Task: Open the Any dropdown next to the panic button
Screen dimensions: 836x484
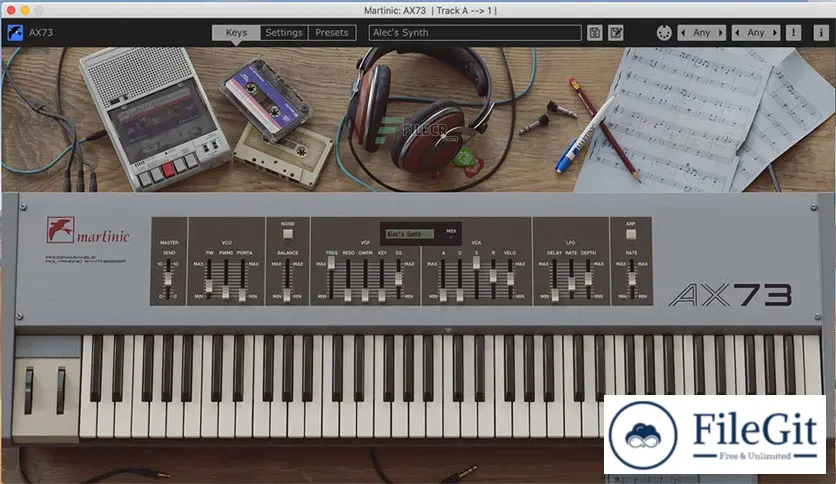Action: coord(756,33)
